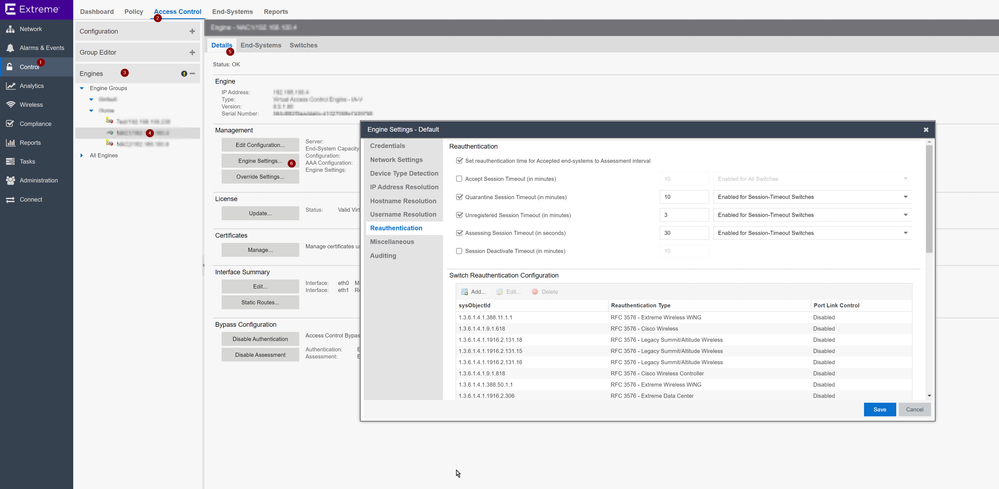Screen dimensions: 999x489
Task: Enable Accept Session Timeout checkbox
Action: coord(459,179)
